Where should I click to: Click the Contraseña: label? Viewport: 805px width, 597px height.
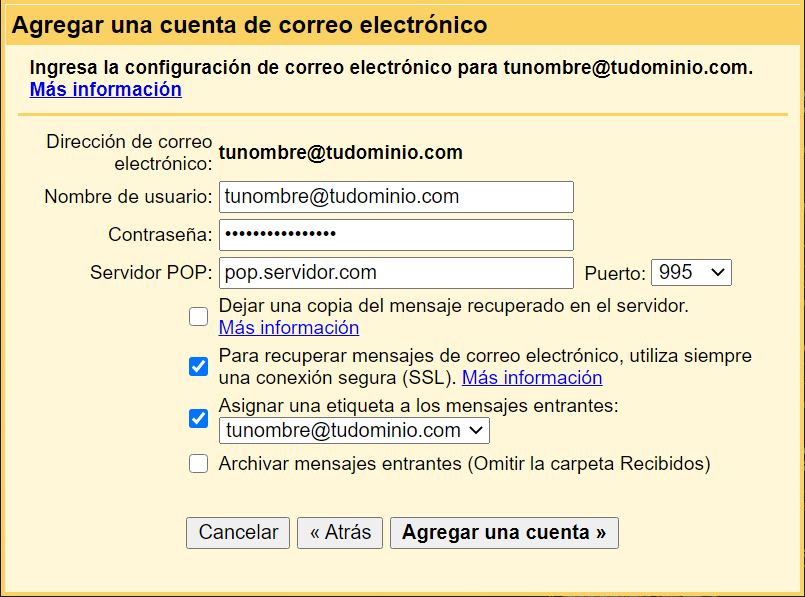[160, 235]
